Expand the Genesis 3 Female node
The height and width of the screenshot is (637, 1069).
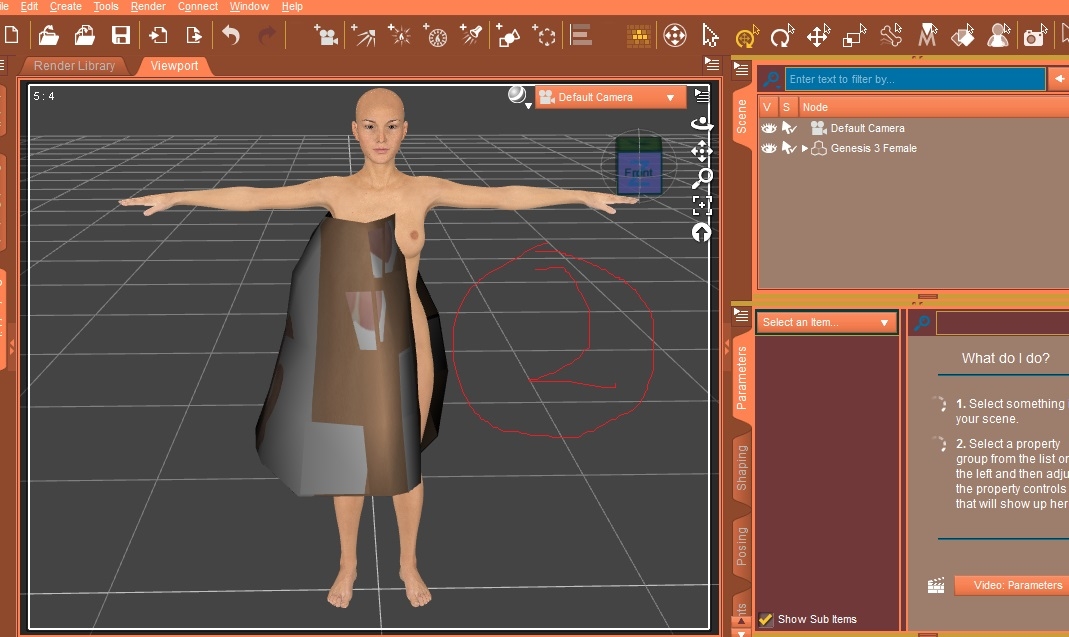tap(805, 148)
